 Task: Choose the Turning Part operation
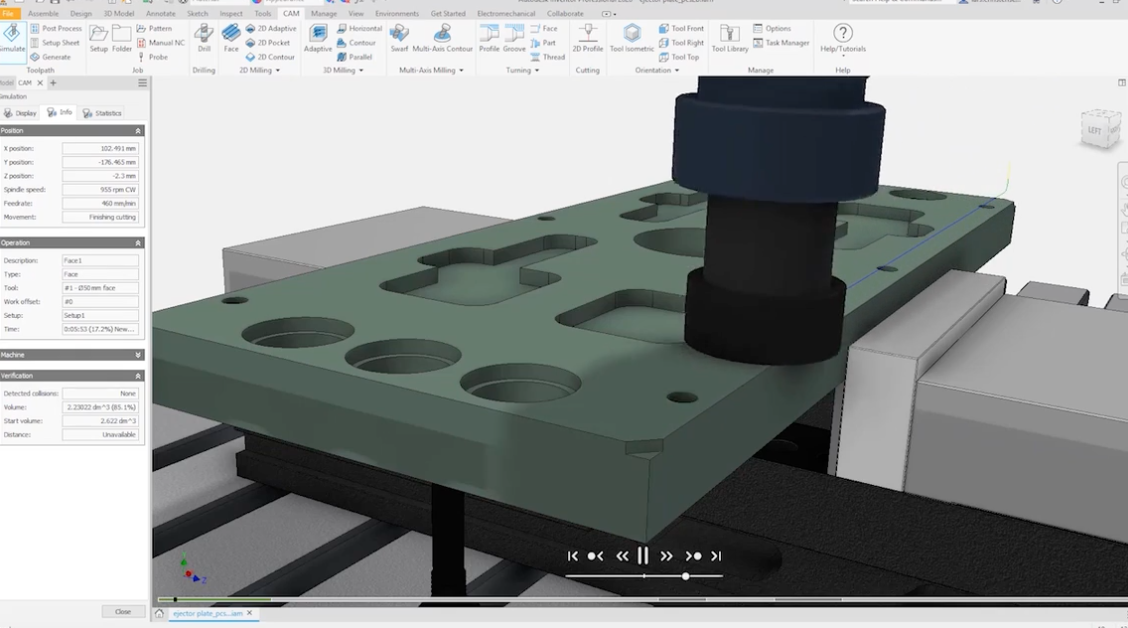(543, 42)
